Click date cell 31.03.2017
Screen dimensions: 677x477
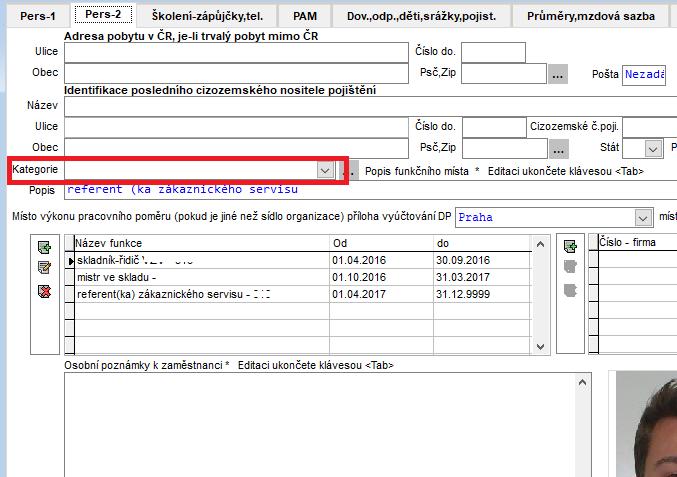click(482, 277)
